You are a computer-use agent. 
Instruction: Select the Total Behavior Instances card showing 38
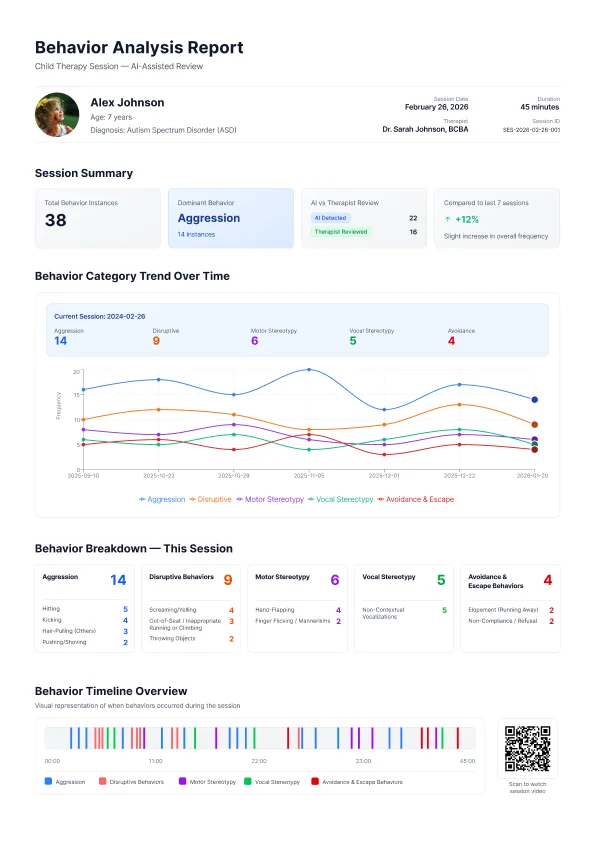pos(98,218)
